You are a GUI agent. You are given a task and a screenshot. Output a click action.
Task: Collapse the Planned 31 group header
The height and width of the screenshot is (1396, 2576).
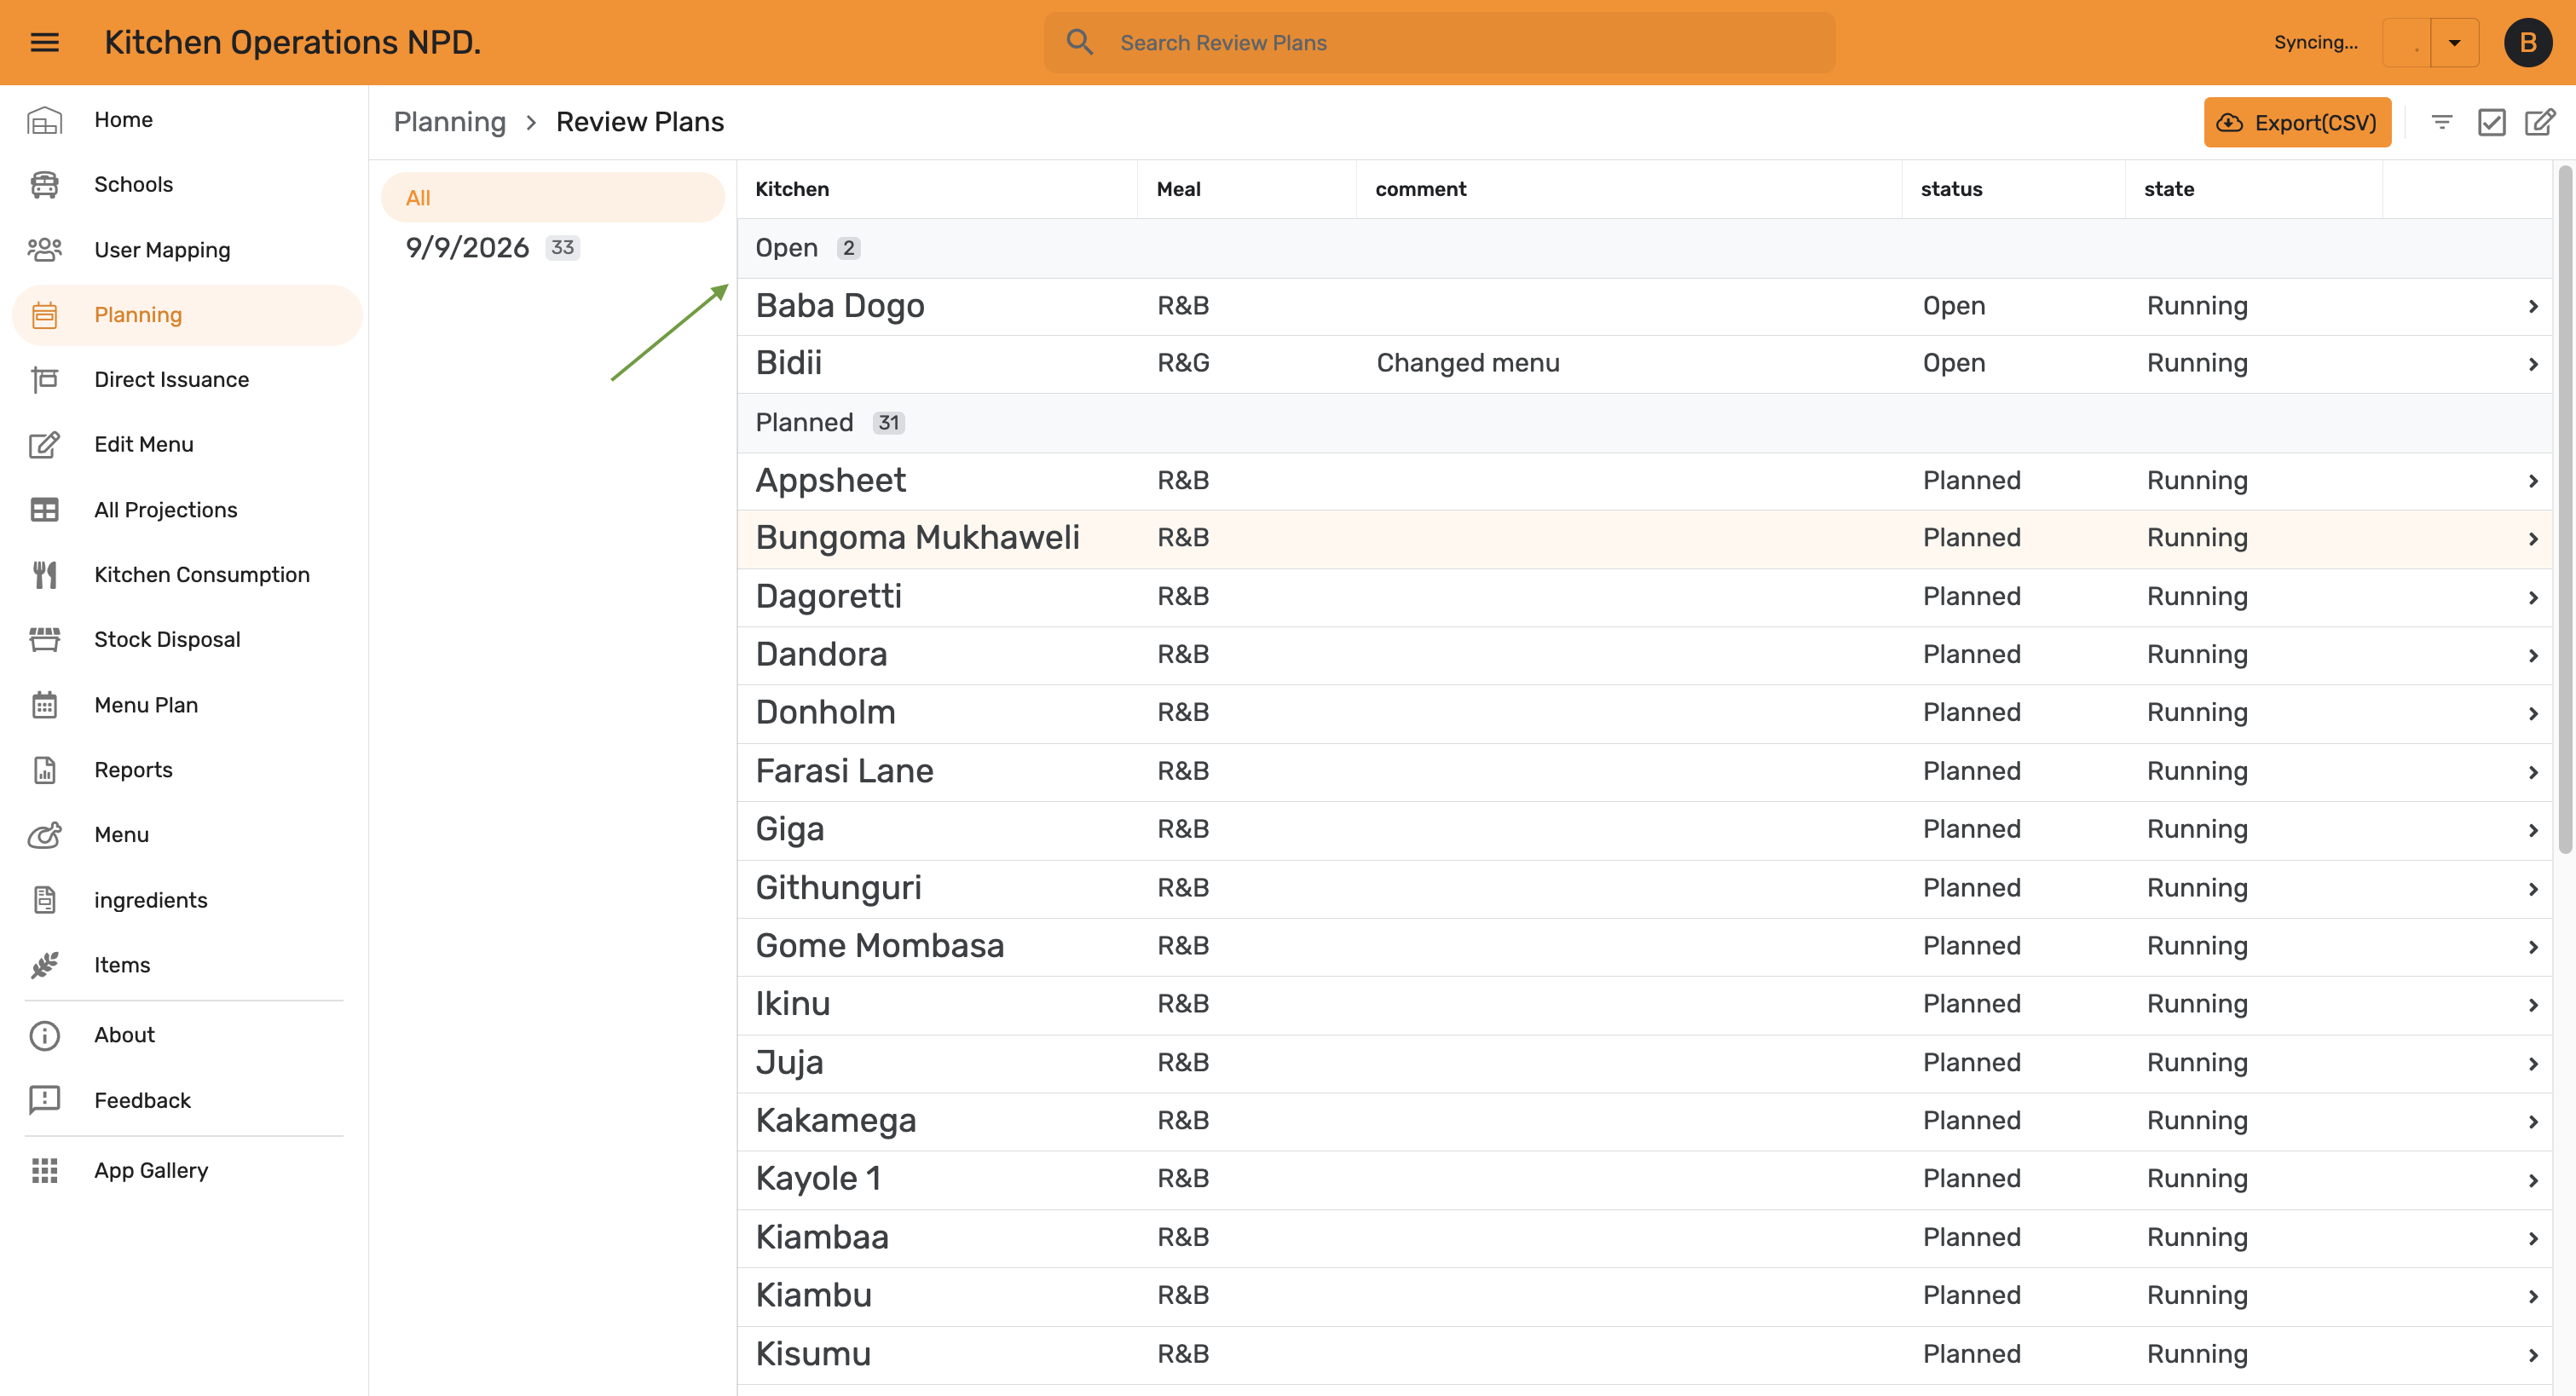click(1644, 423)
